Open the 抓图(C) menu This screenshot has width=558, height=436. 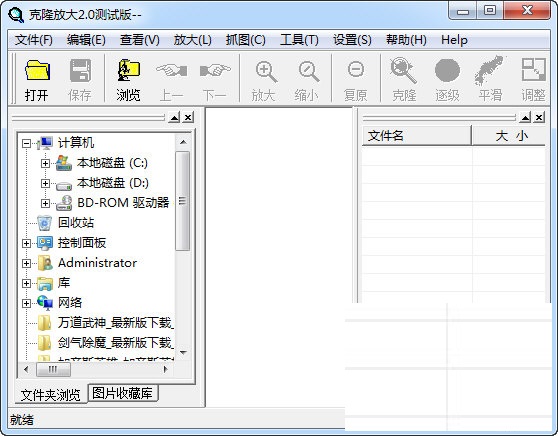pyautogui.click(x=246, y=40)
